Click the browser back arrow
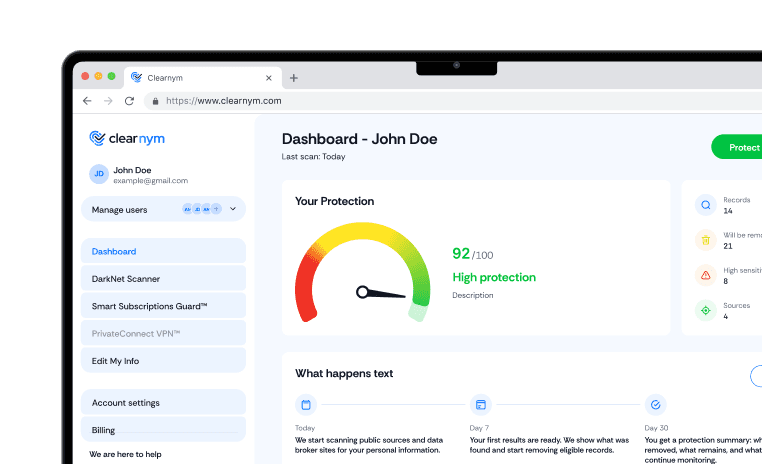762x464 pixels. pyautogui.click(x=87, y=101)
